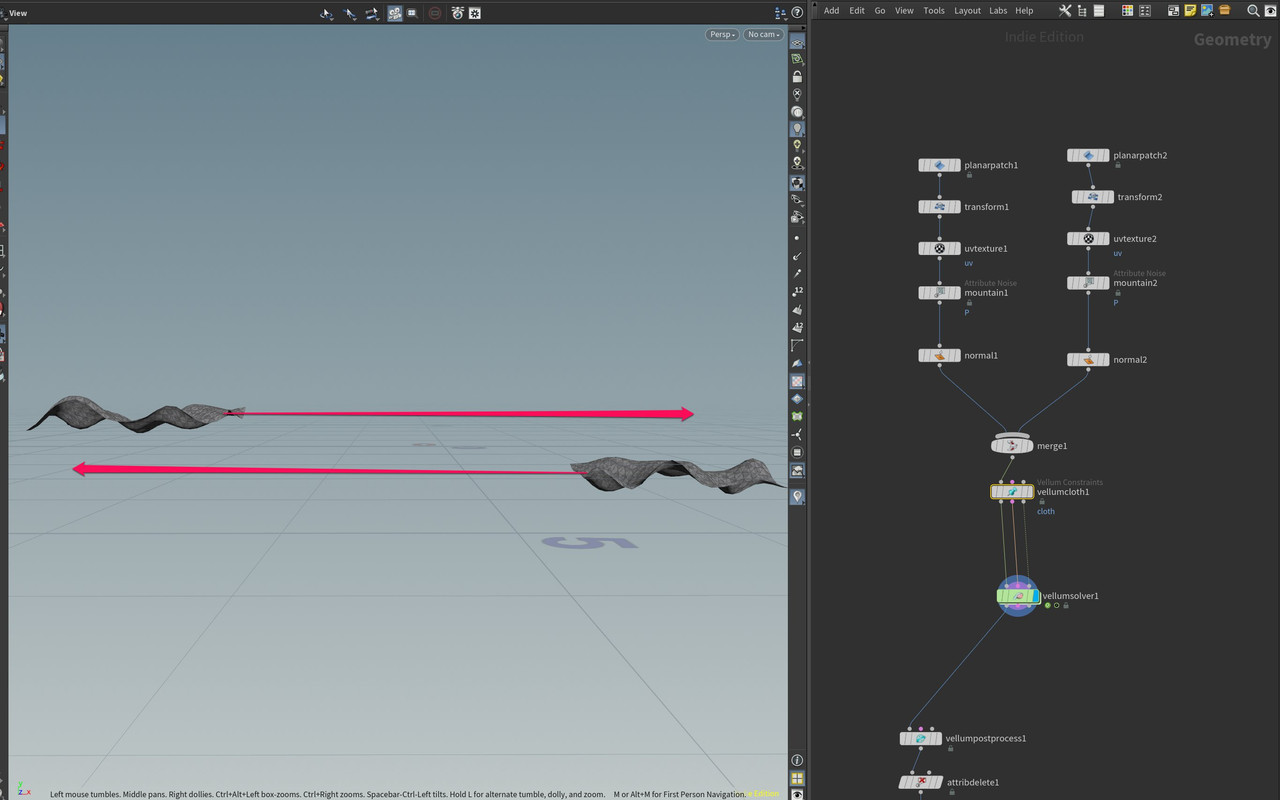Open the Go menu
Viewport: 1280px width, 800px height.
[880, 10]
